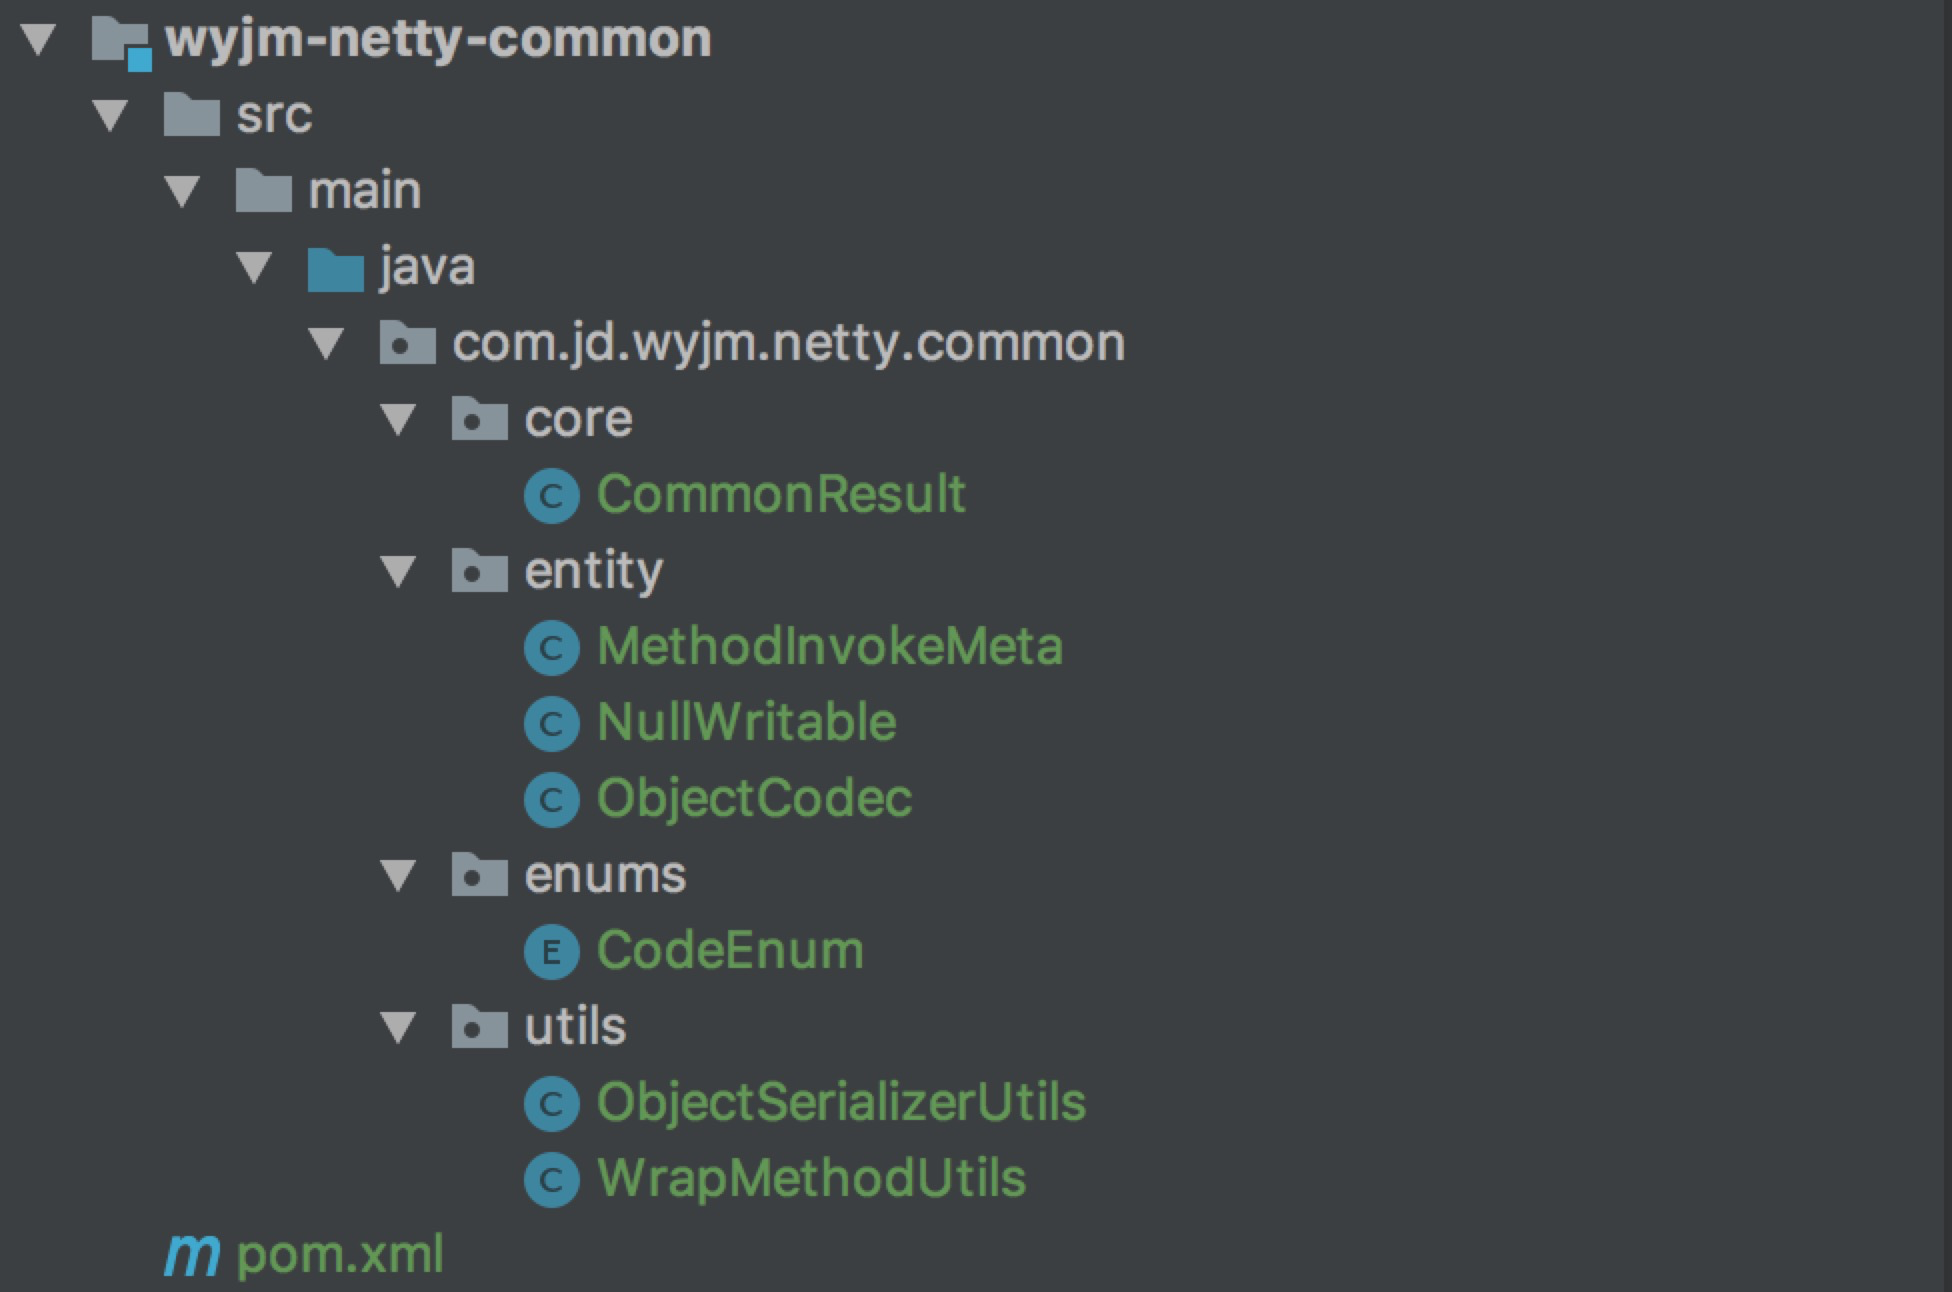This screenshot has width=1952, height=1292.
Task: Click the enum icon beside CodeEnum
Action: 551,952
